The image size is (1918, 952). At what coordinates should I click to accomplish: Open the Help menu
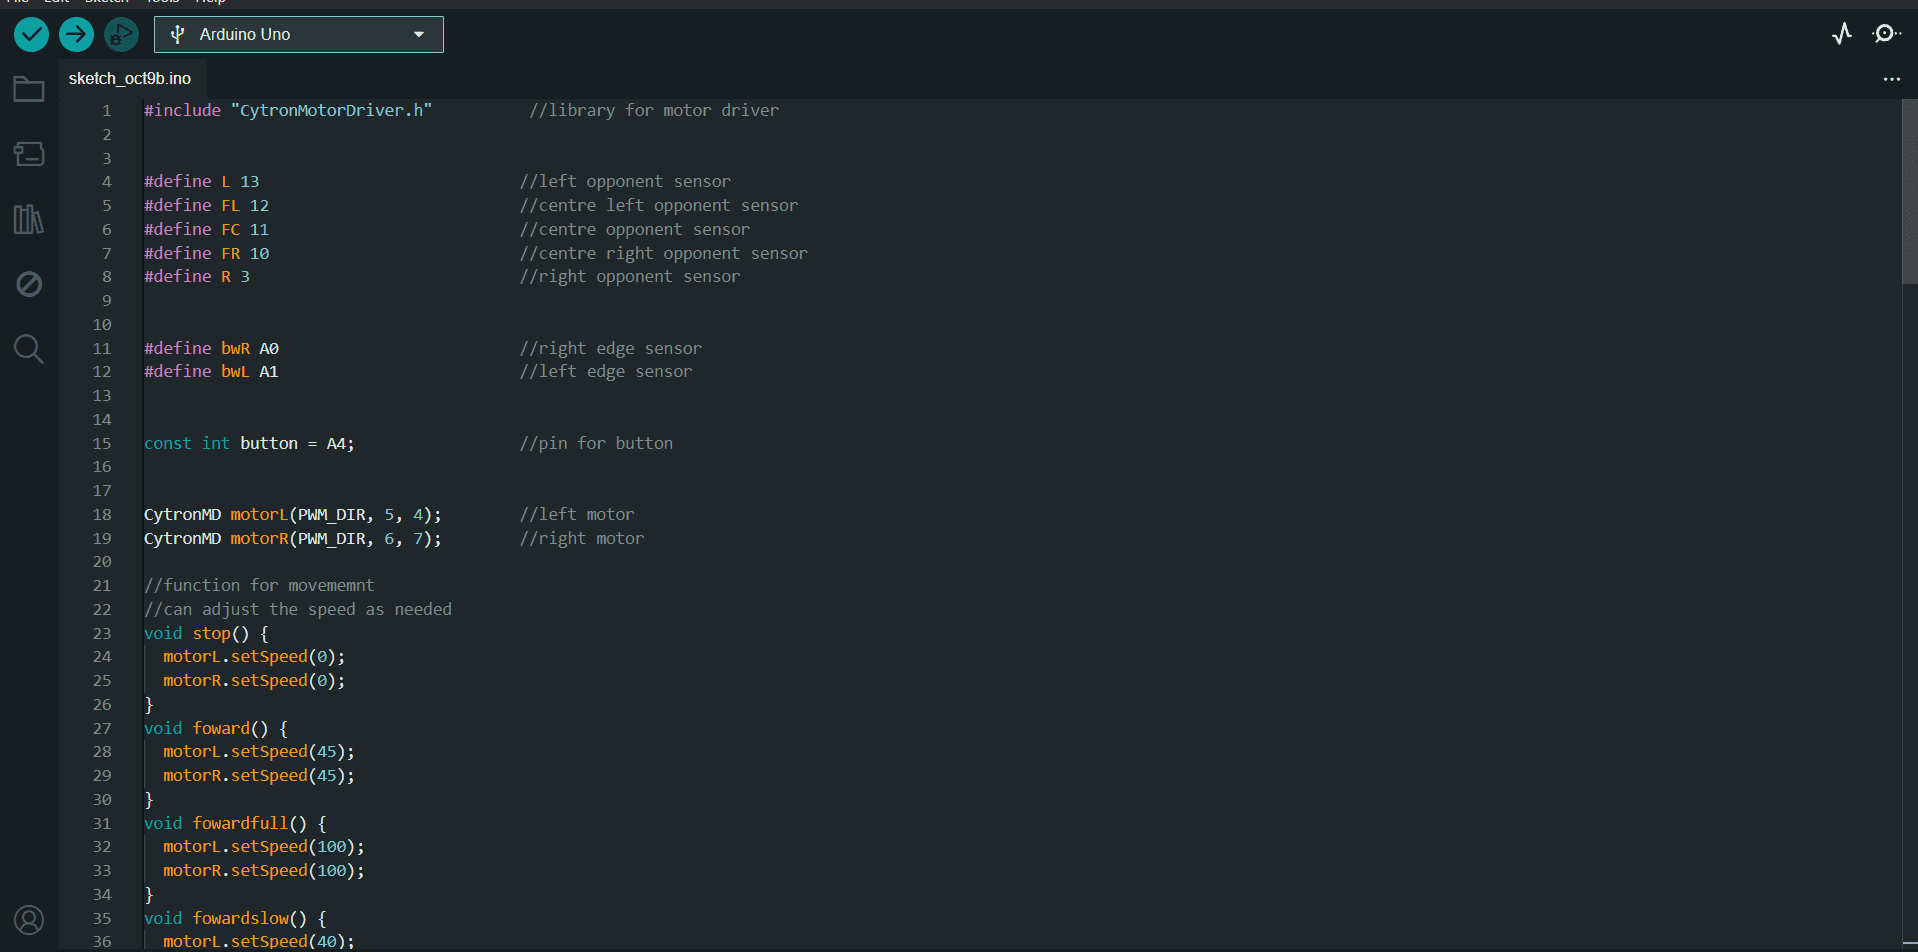(210, 3)
